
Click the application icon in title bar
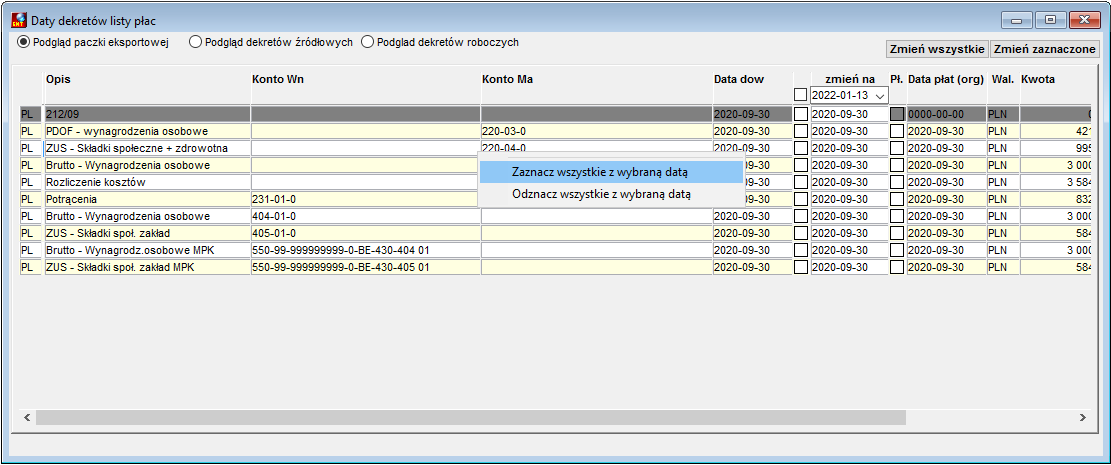19,21
